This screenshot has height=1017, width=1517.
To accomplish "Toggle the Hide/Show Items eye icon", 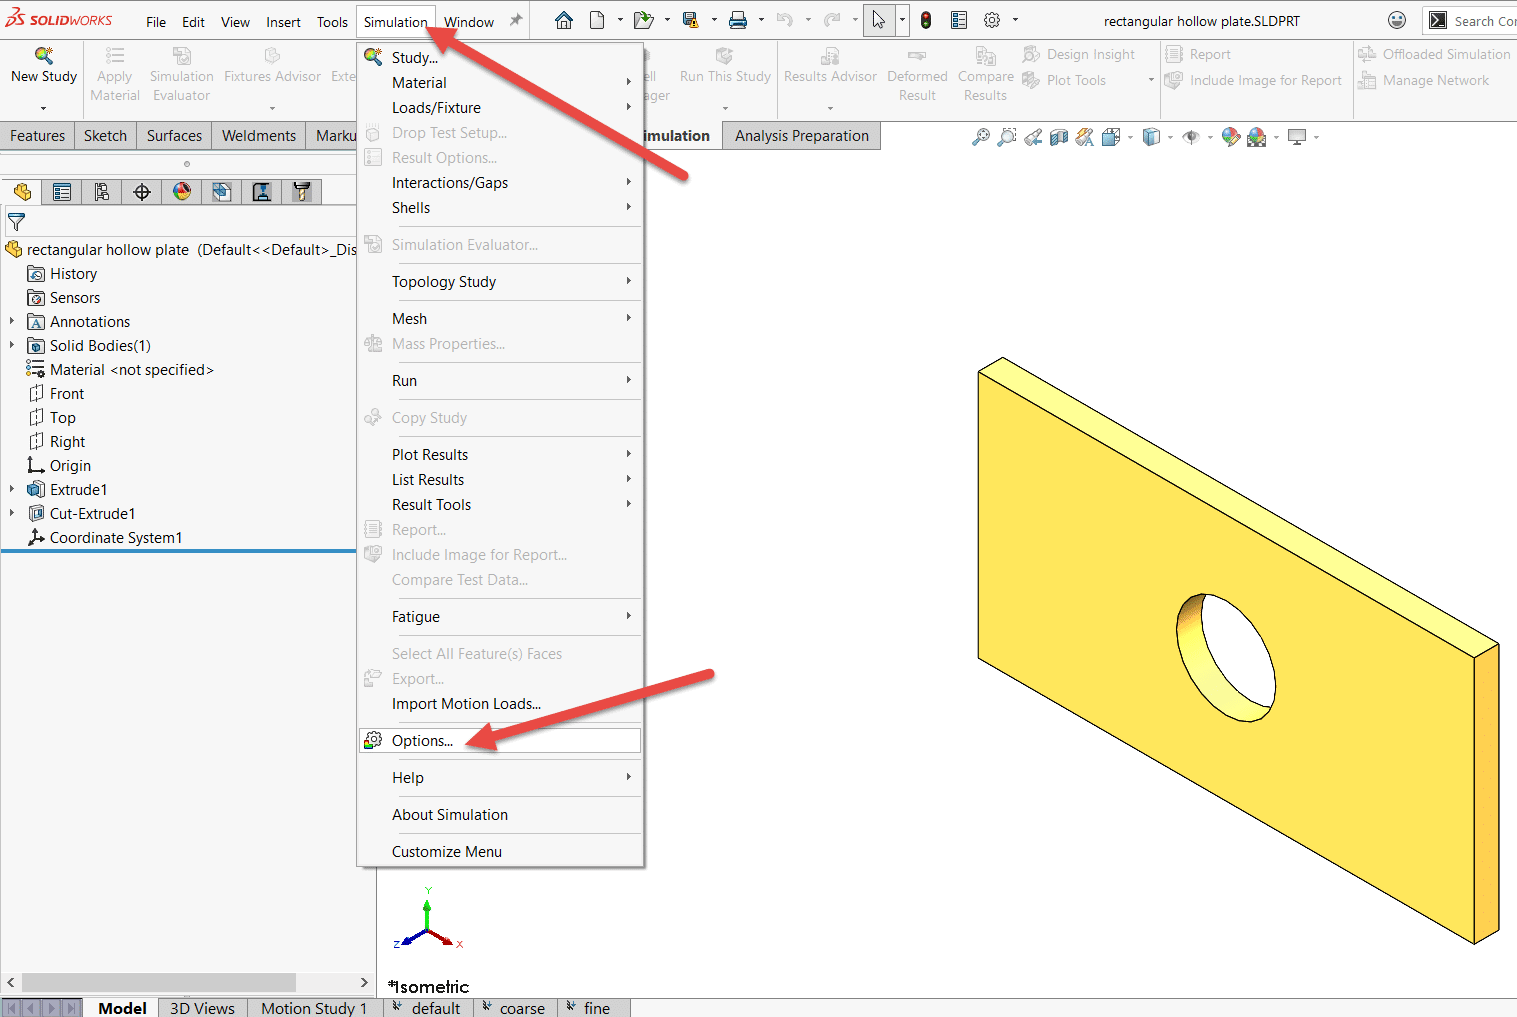I will coord(1190,137).
